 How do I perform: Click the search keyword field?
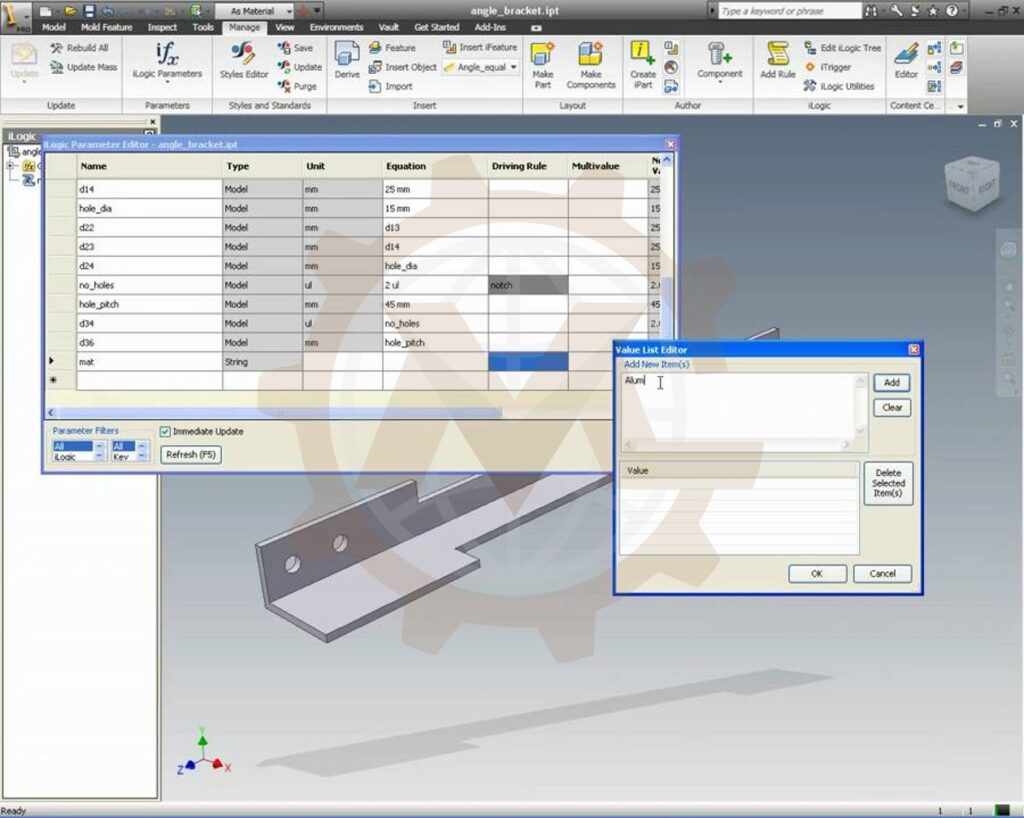tap(790, 11)
